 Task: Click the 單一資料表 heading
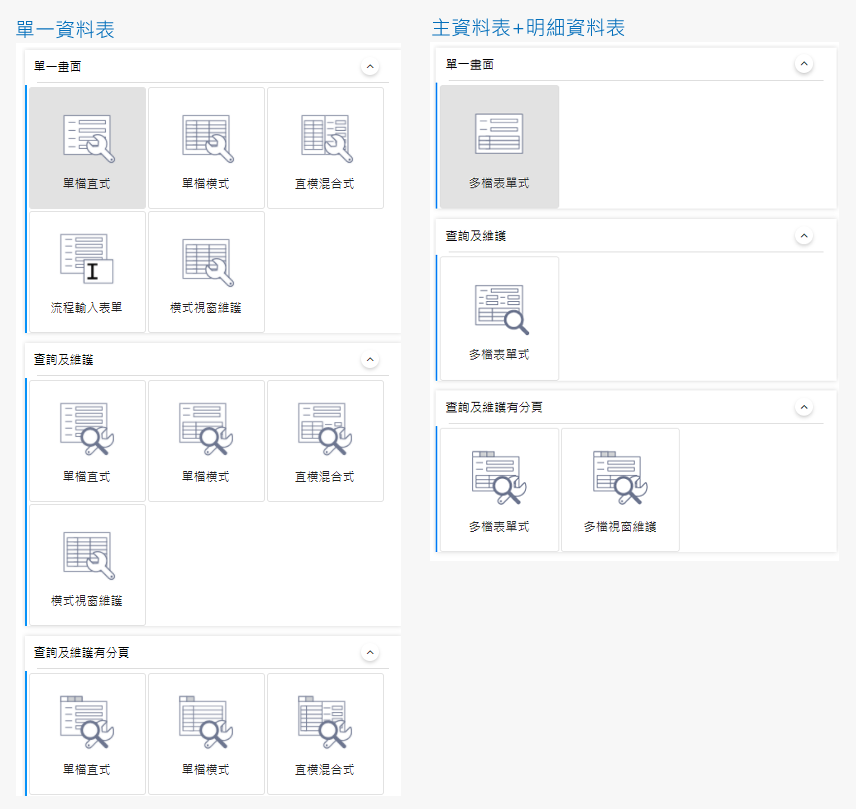[65, 29]
